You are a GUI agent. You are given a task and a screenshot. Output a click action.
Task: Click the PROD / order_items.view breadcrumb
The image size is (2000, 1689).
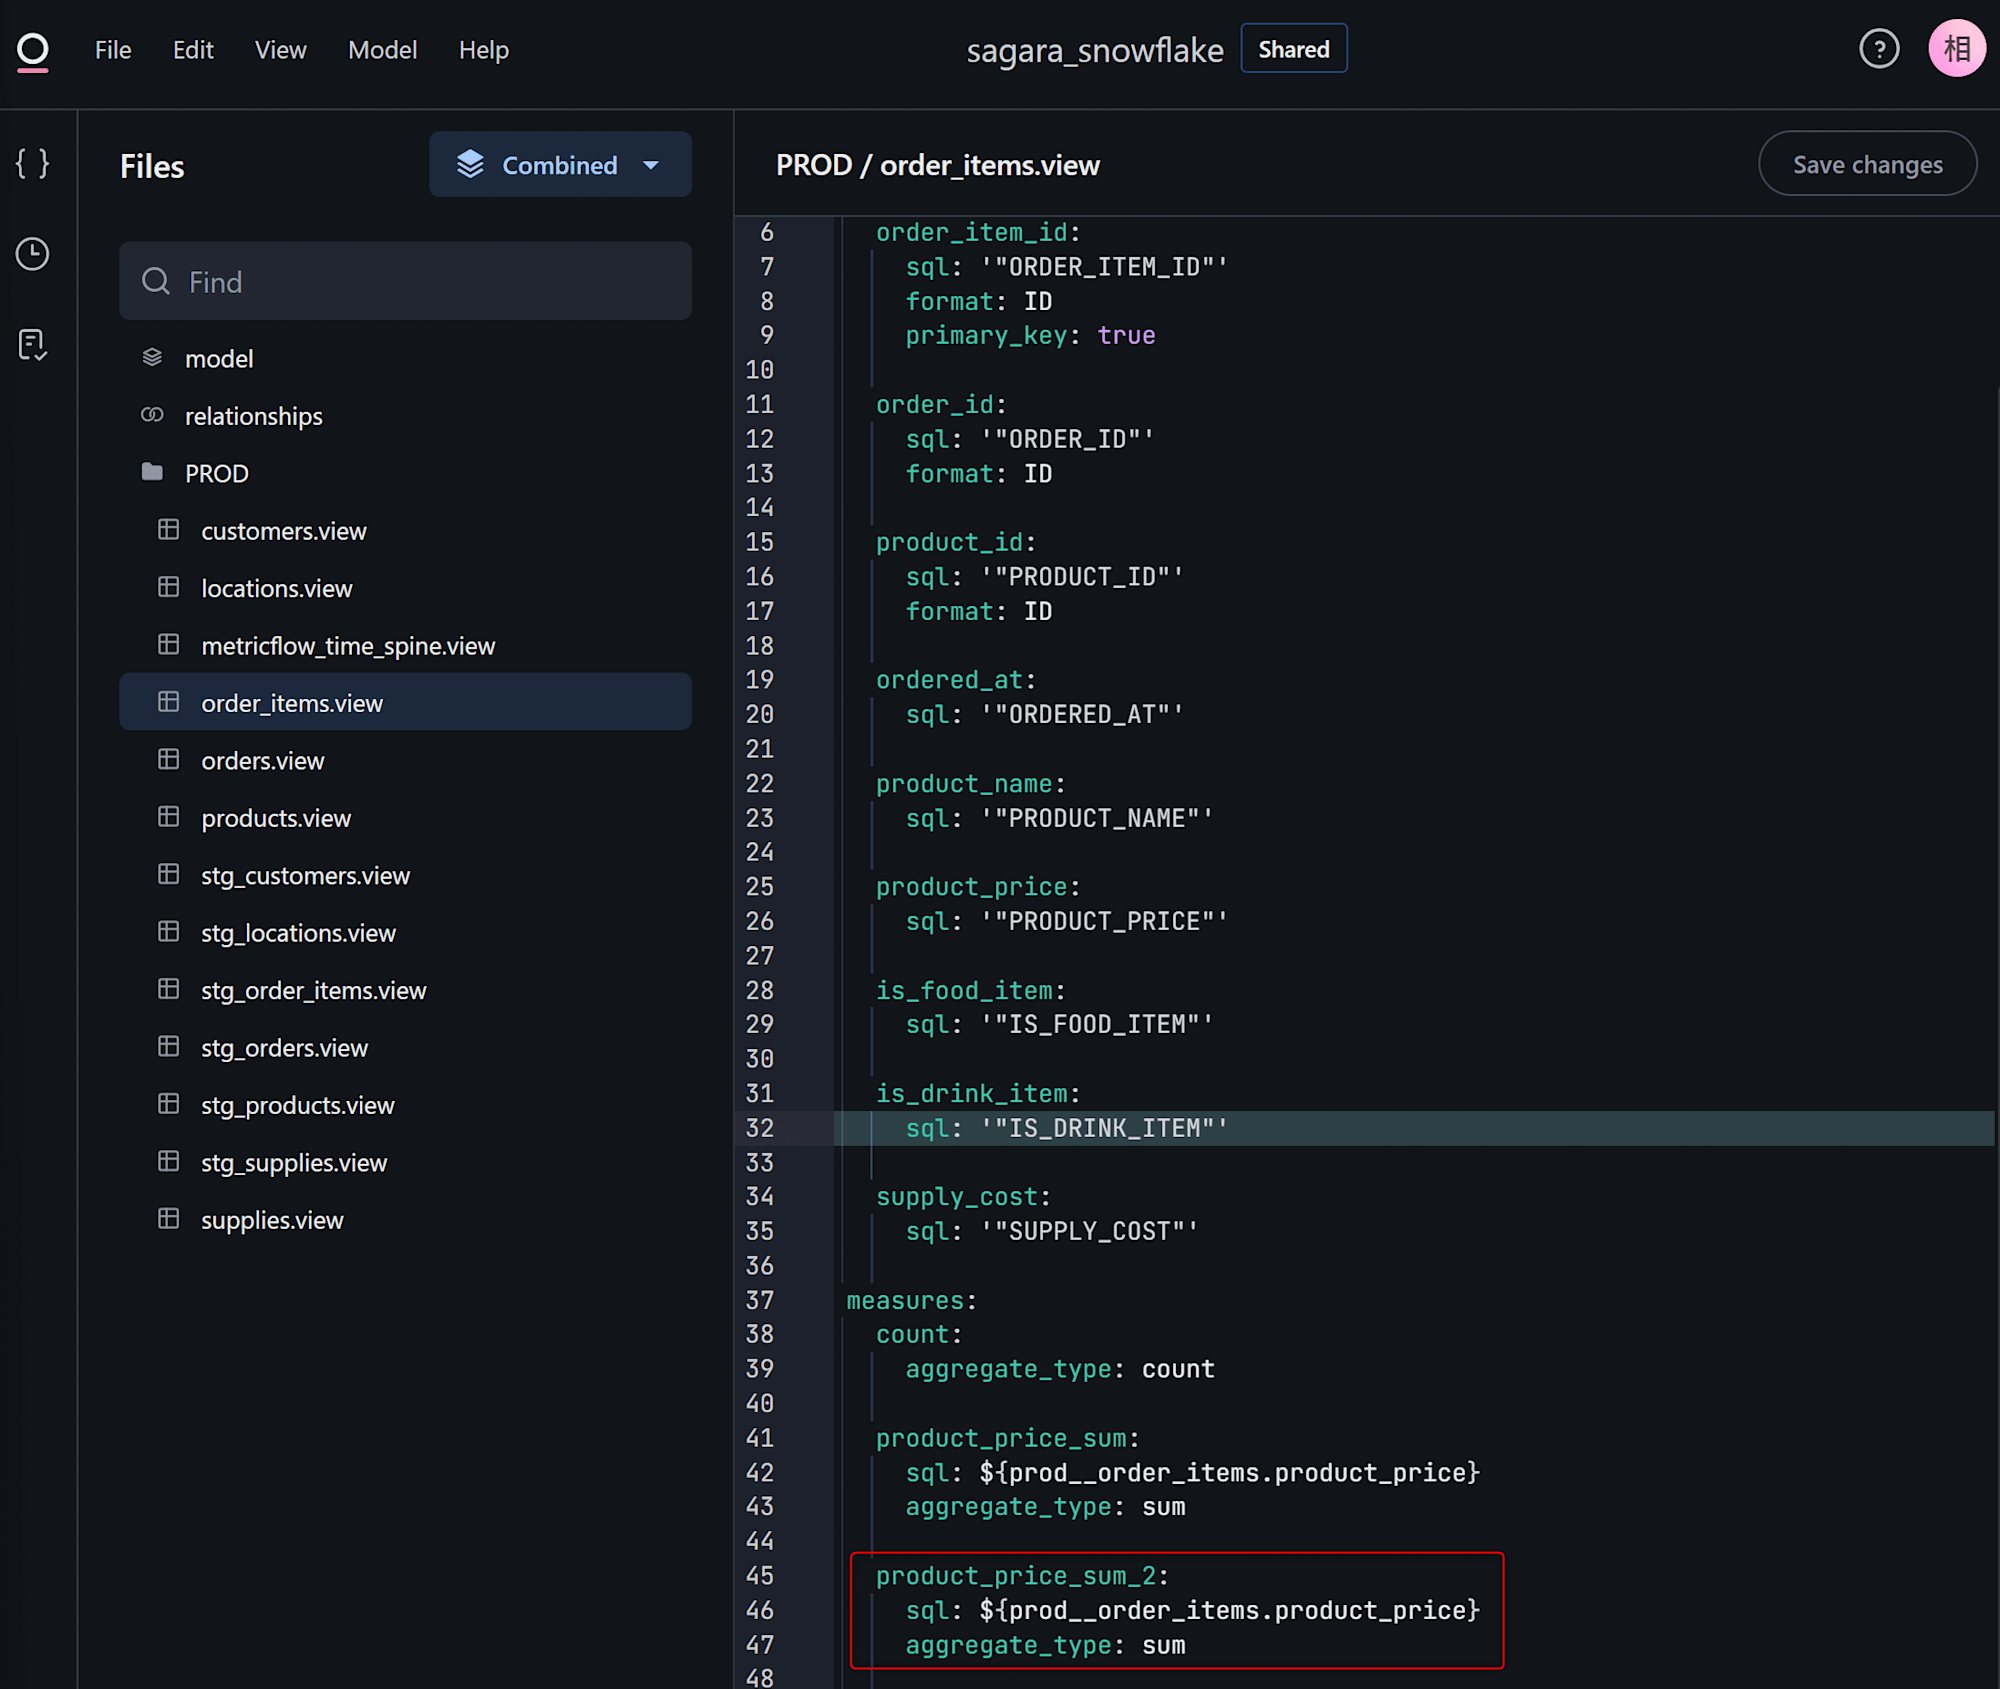(938, 165)
